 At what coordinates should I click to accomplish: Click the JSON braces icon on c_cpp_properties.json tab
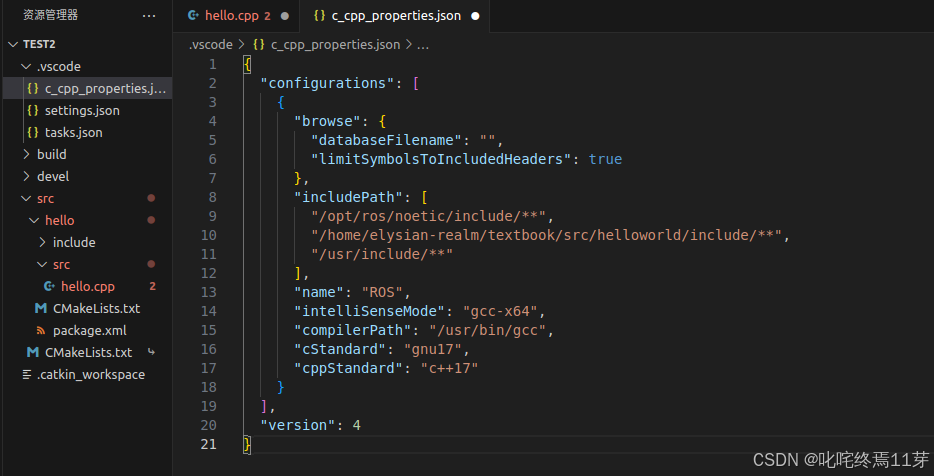point(320,16)
